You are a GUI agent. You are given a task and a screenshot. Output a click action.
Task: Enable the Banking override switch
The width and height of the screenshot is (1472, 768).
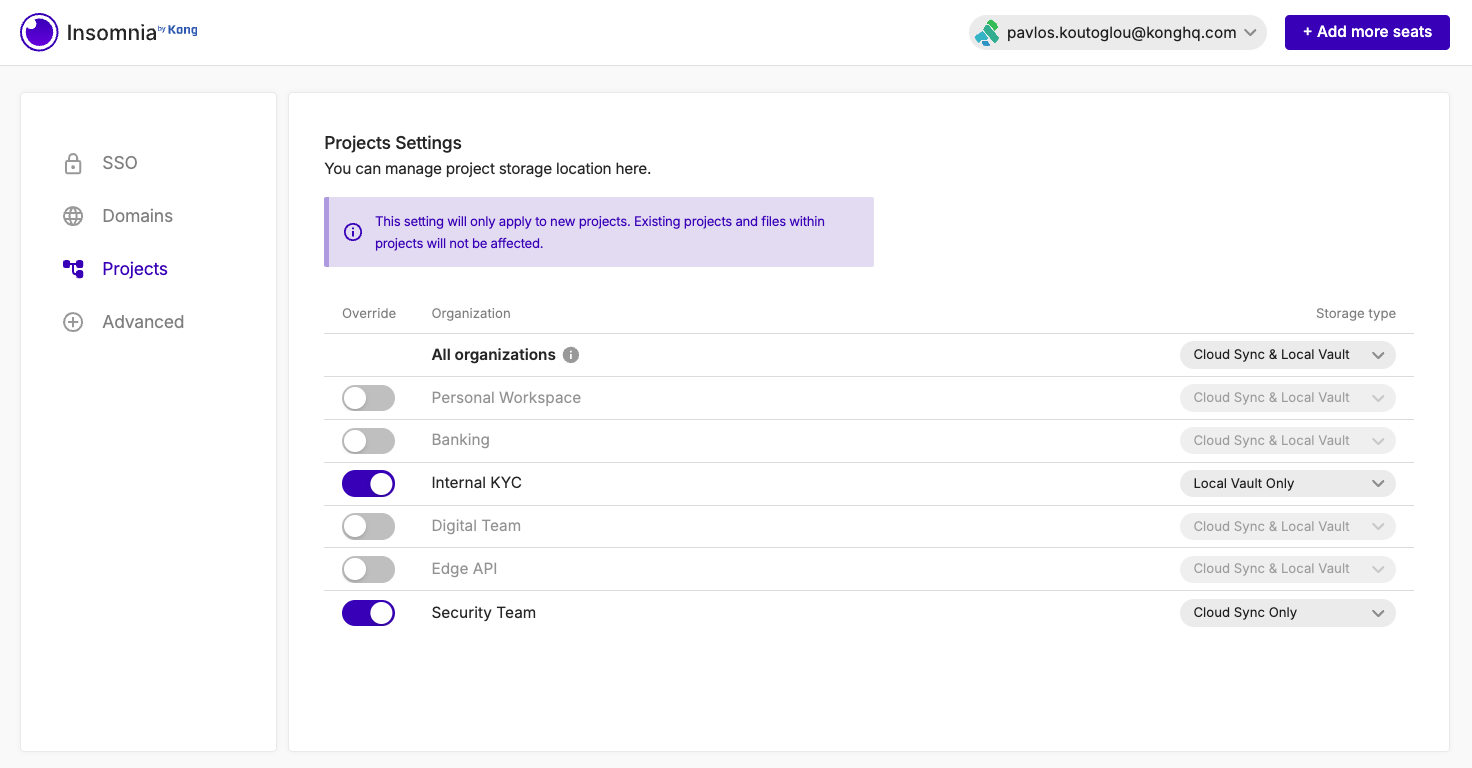point(368,441)
